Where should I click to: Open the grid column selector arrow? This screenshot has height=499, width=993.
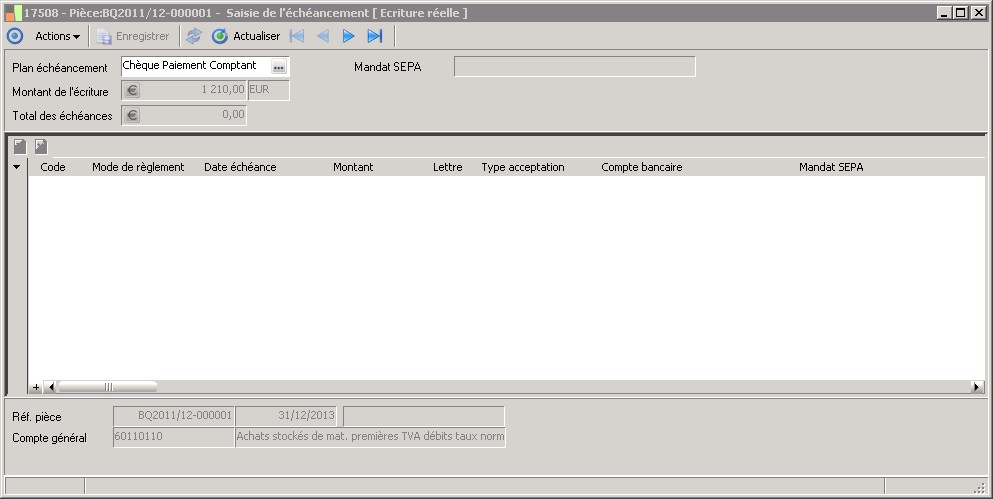click(x=16, y=167)
